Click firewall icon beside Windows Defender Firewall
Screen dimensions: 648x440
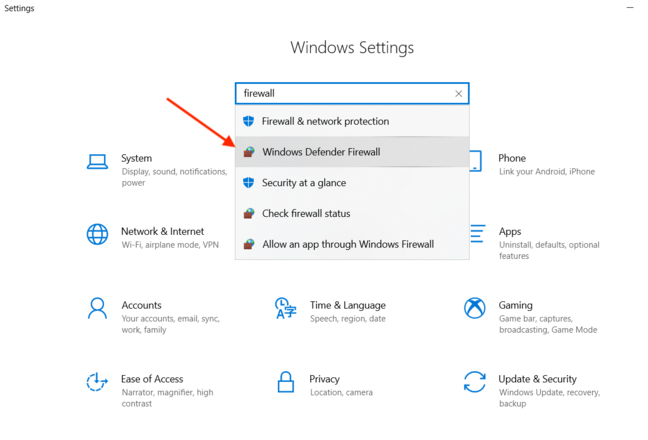249,152
